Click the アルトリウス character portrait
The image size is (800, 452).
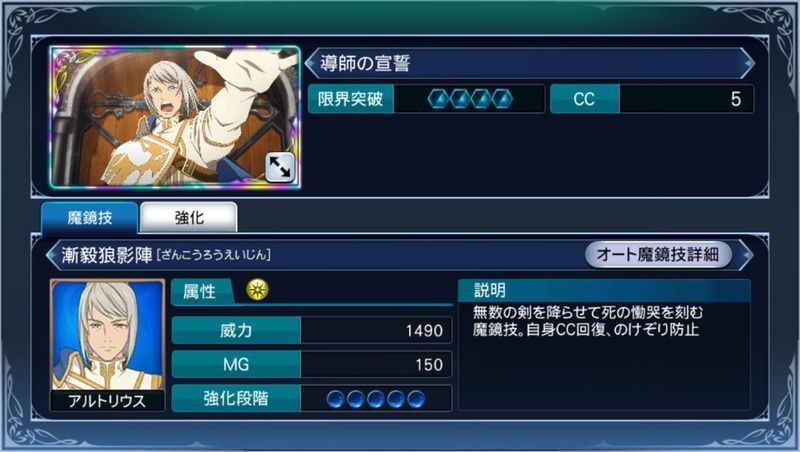click(x=107, y=344)
